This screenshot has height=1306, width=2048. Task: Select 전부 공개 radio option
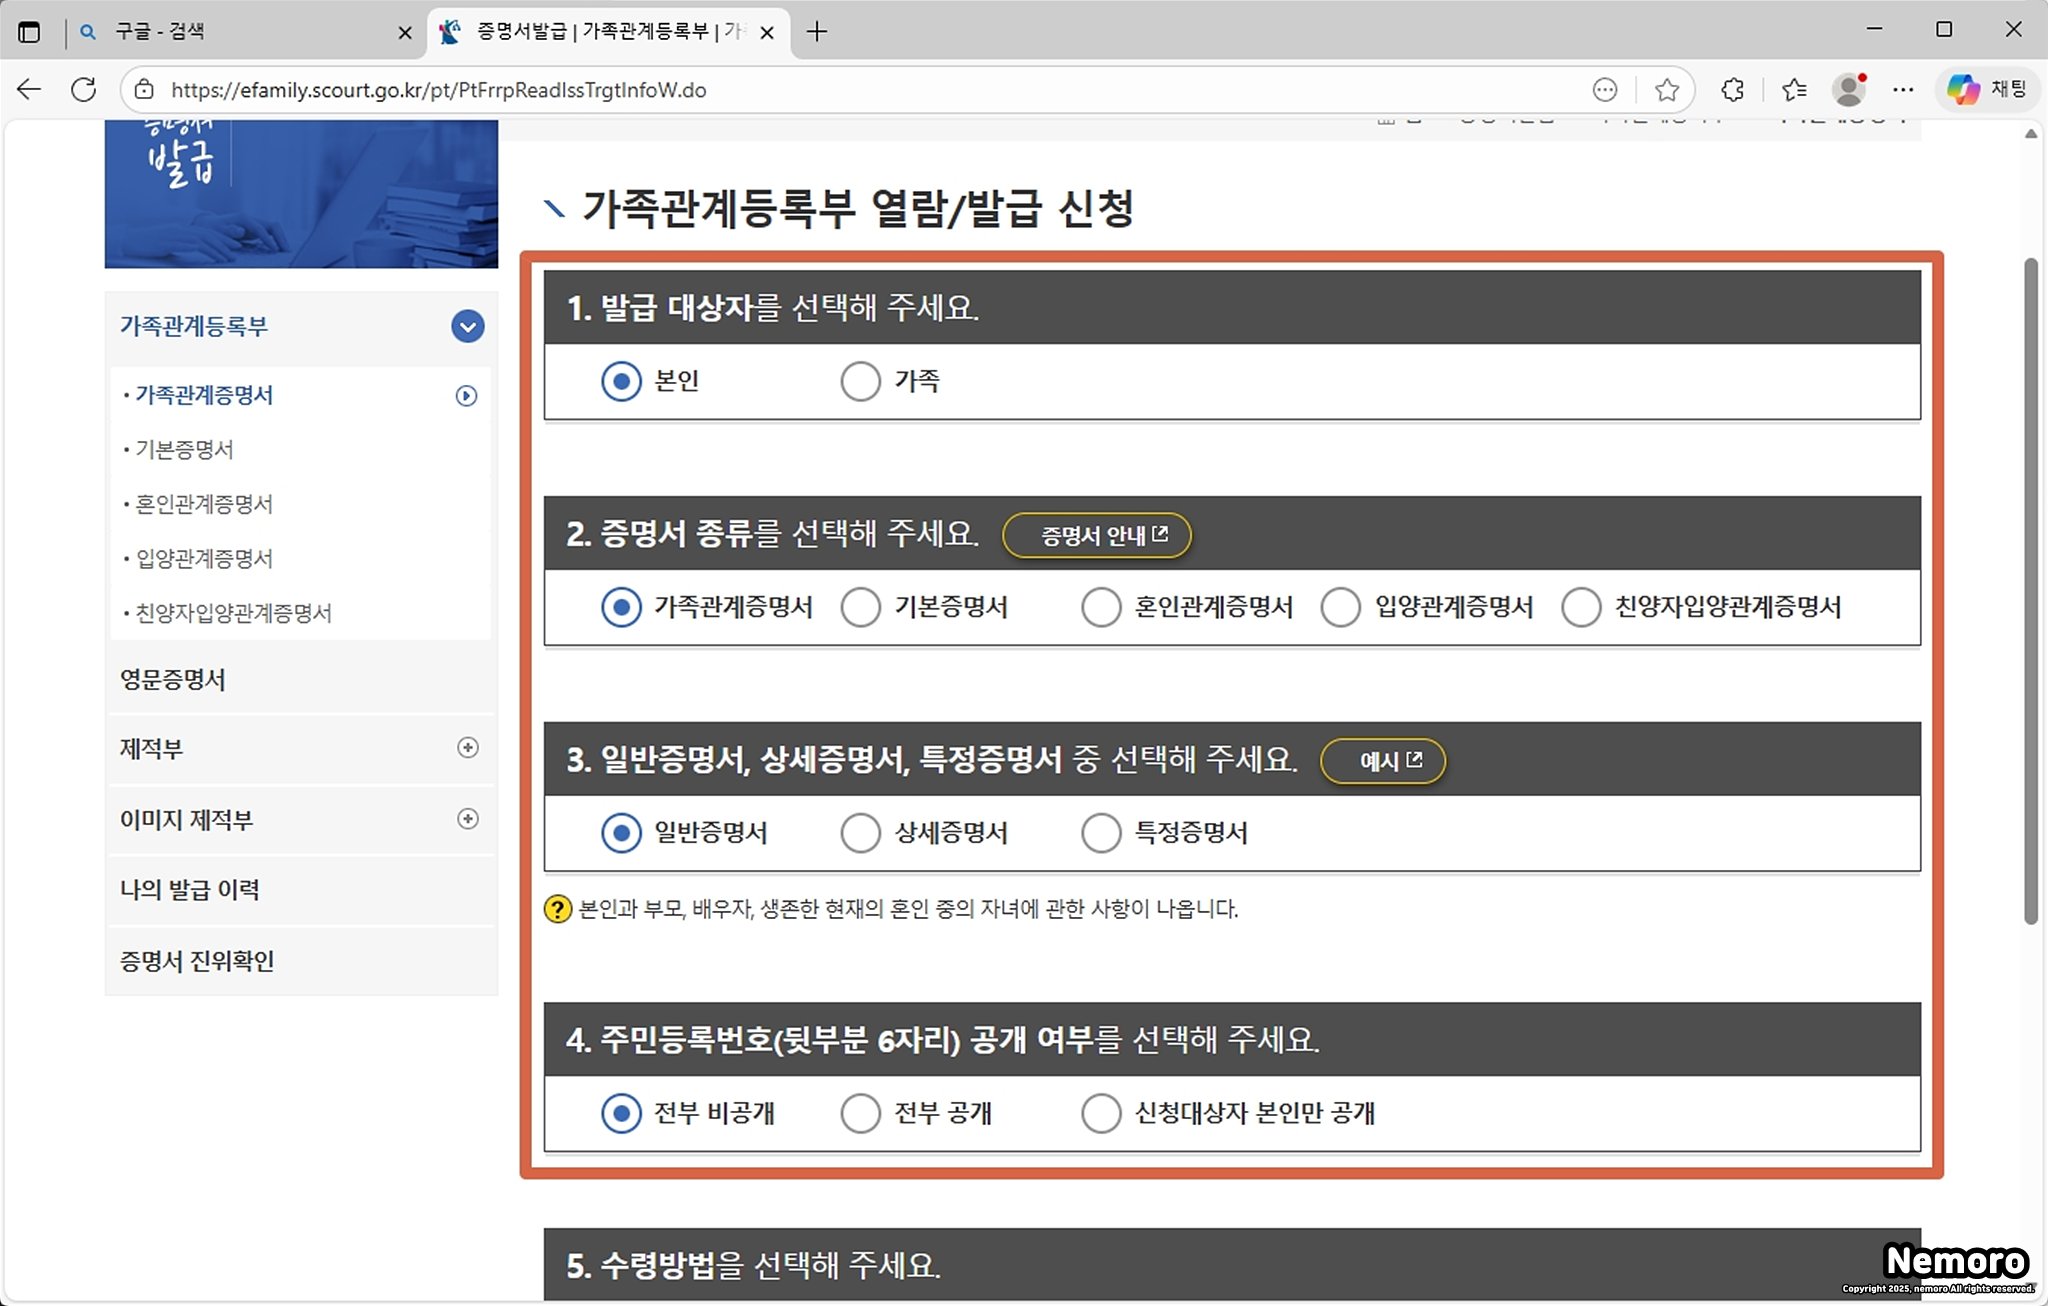click(x=860, y=1113)
